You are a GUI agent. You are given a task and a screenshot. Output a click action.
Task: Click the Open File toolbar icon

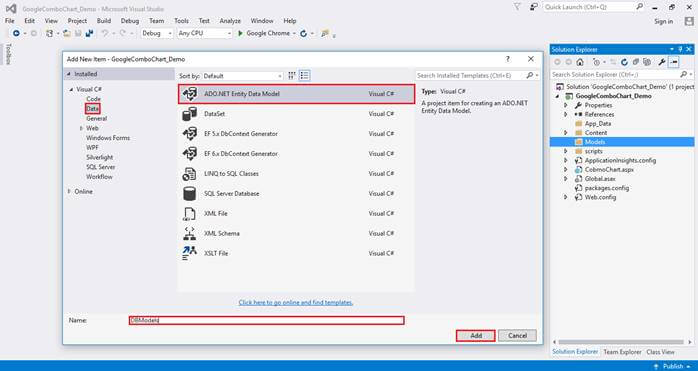click(x=67, y=33)
